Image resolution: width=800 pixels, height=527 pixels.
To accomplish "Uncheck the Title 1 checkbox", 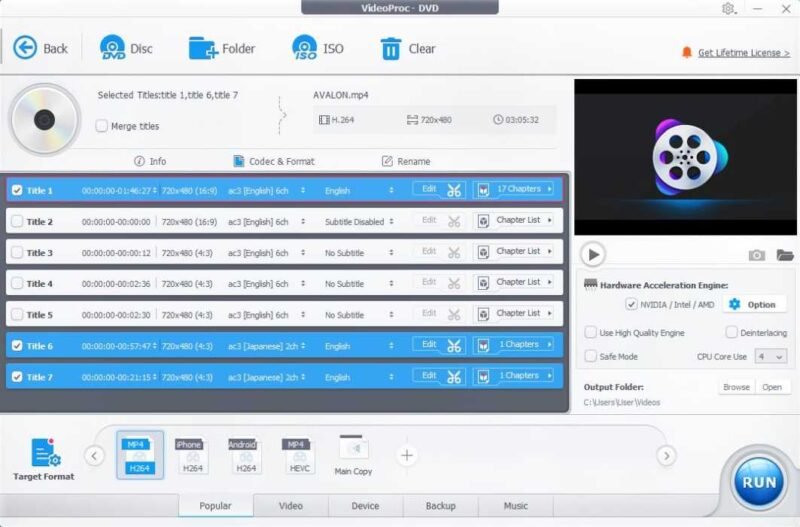I will tap(17, 190).
